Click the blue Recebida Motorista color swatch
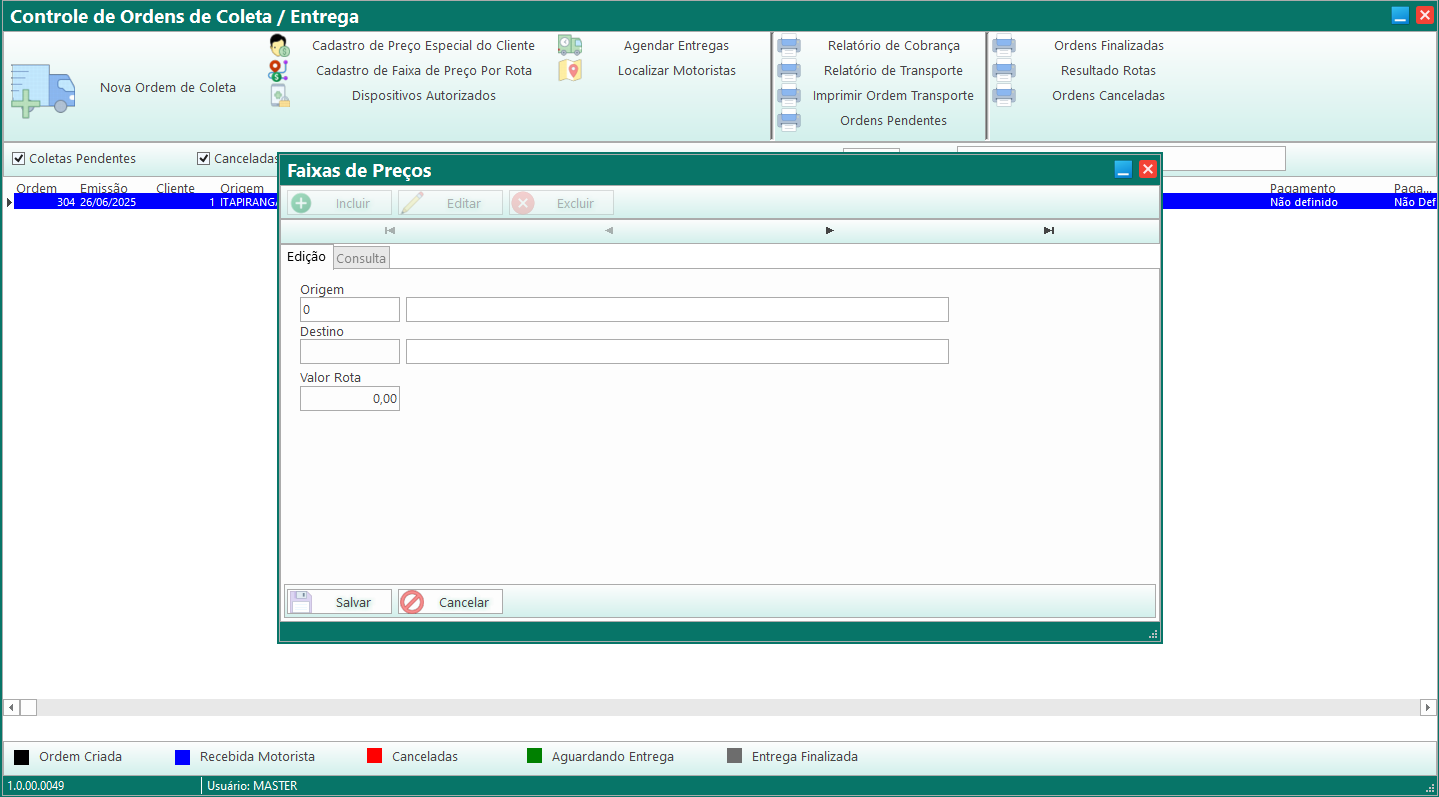The height and width of the screenshot is (797, 1439). coord(182,757)
